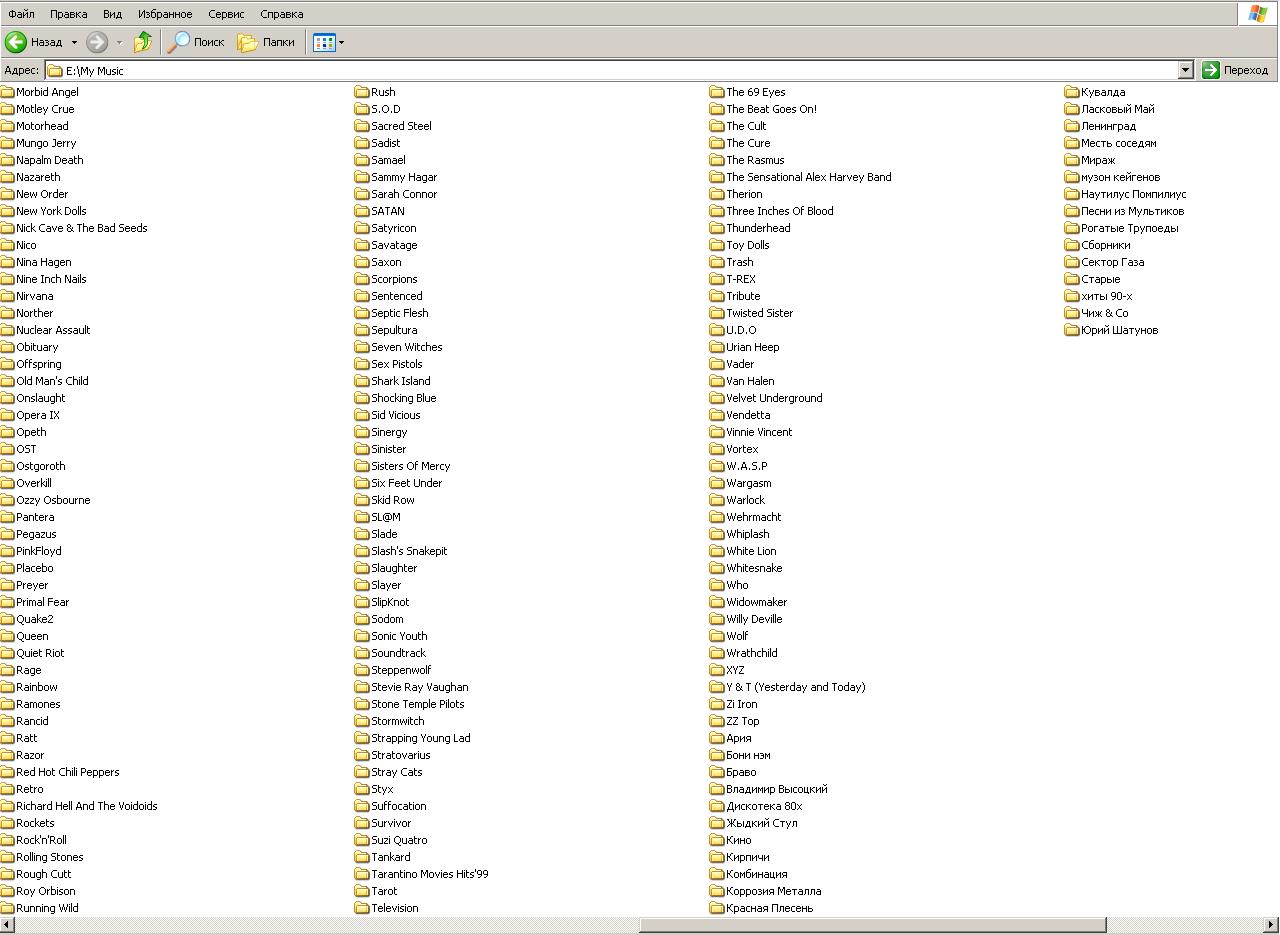Select the Scorpions folder icon
This screenshot has height=935, width=1280.
pos(362,279)
